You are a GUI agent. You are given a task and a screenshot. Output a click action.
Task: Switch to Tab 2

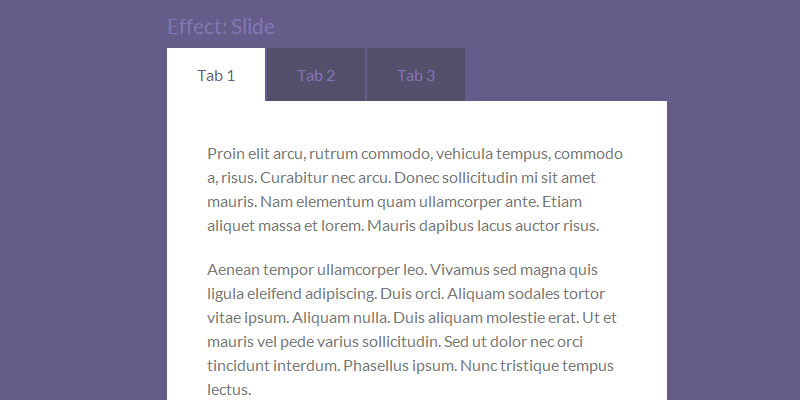coord(316,76)
